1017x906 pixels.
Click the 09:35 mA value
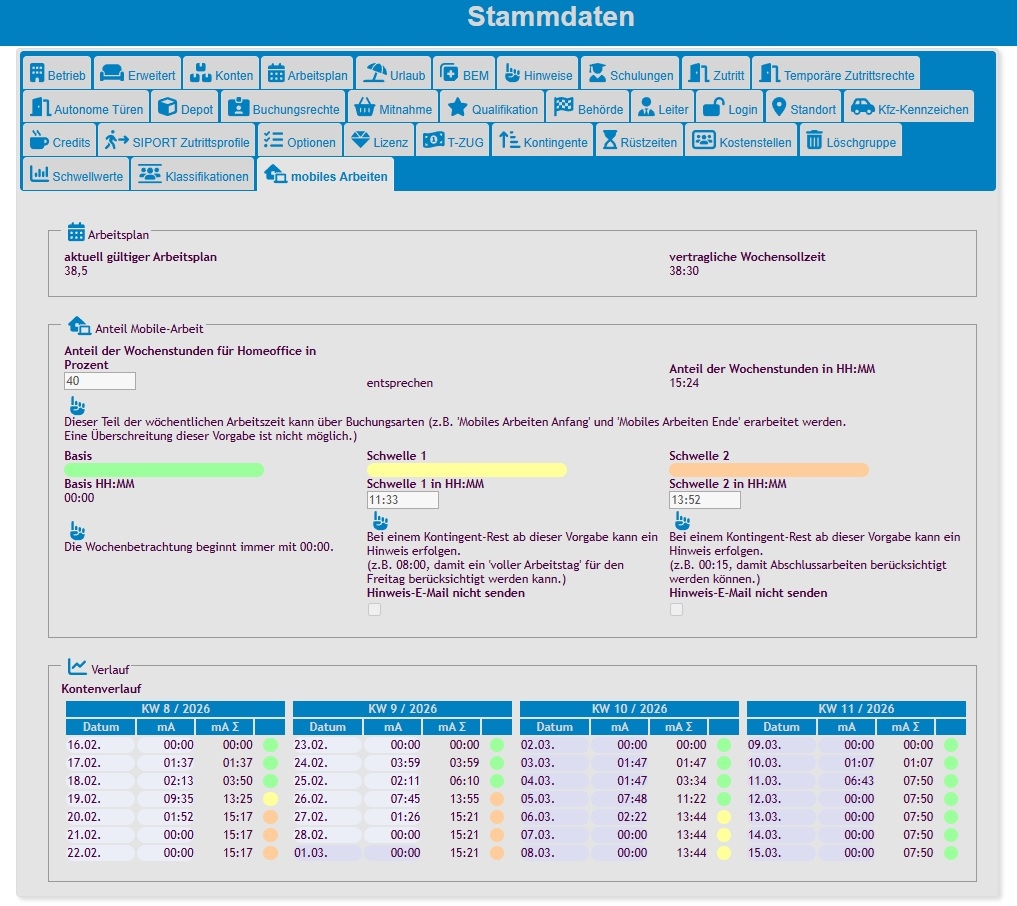[178, 799]
